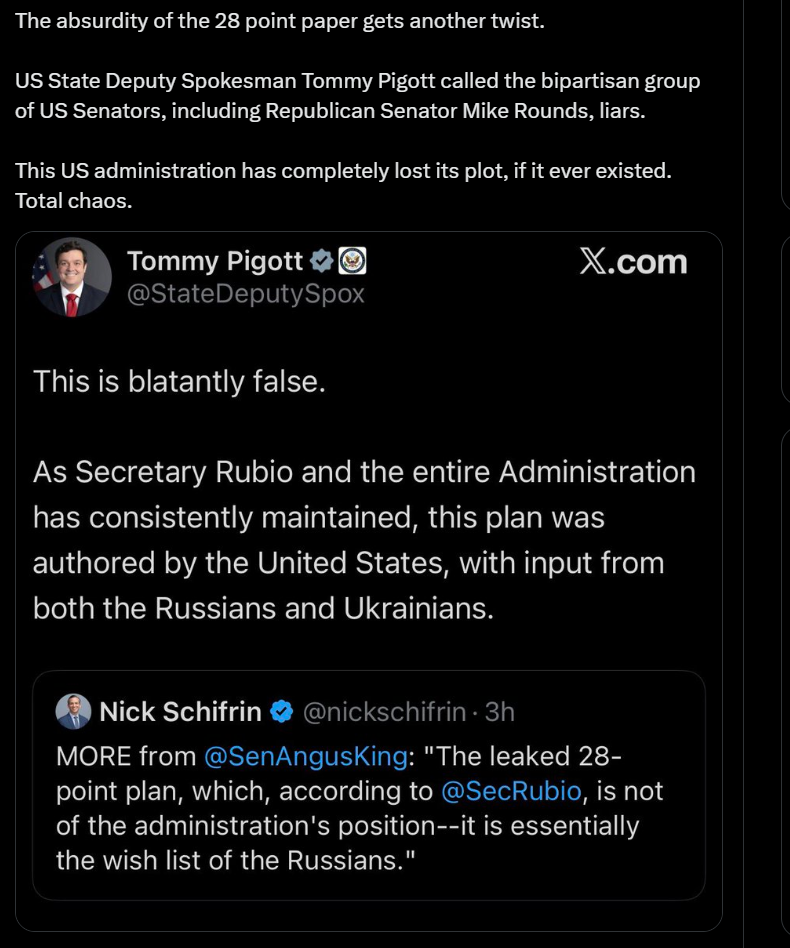Open the Tommy Pigott display name

coord(215,261)
